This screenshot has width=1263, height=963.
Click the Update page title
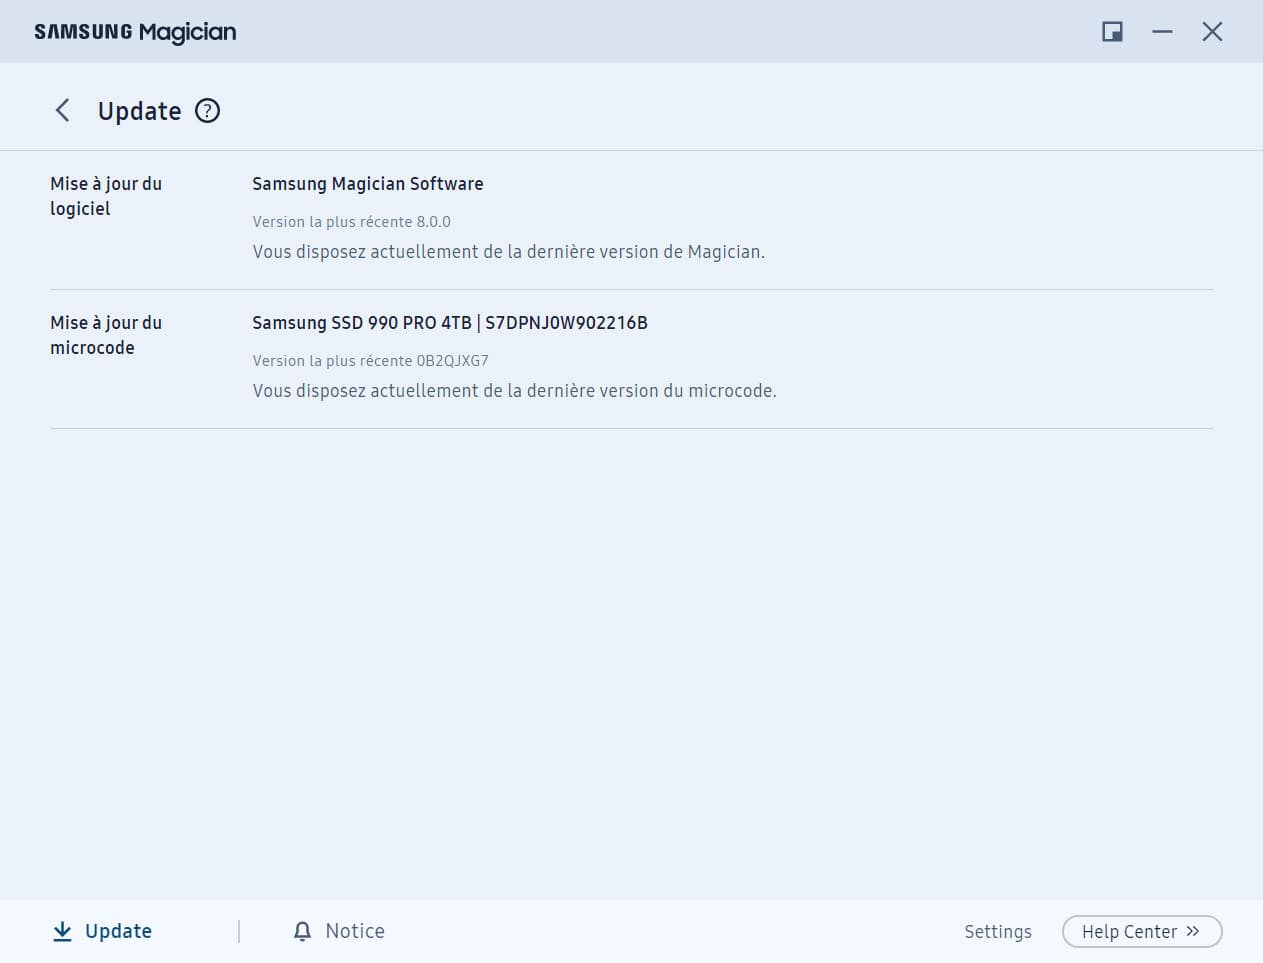tap(139, 111)
